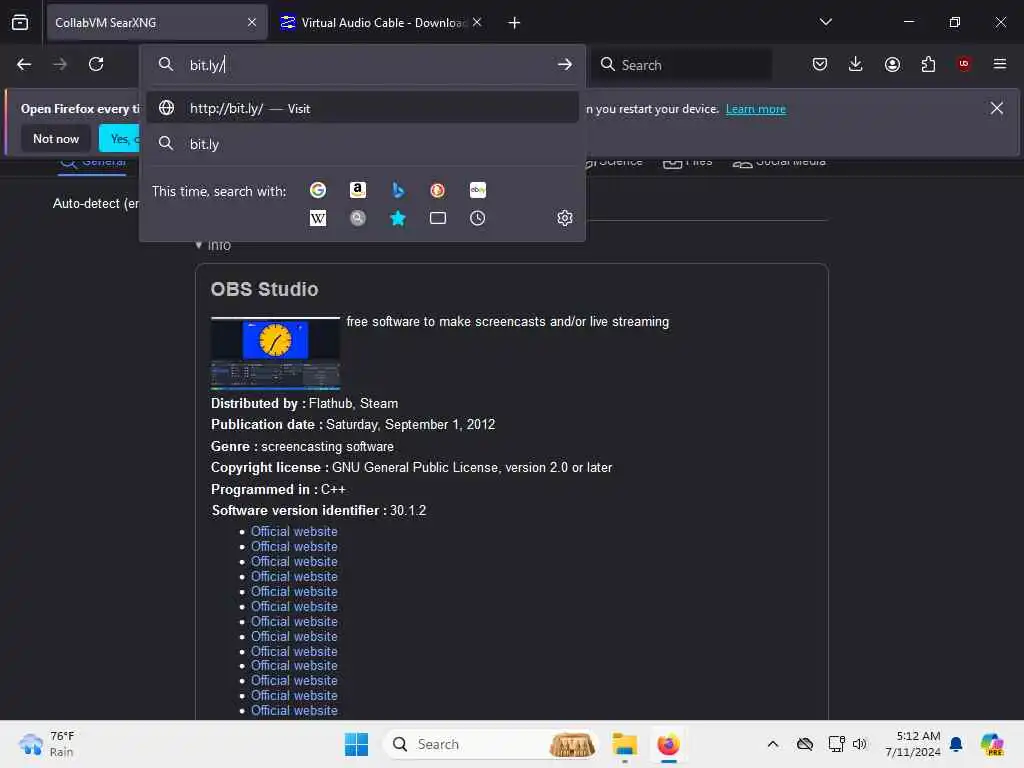1024x768 pixels.
Task: Click Not now in Firefox notification
Action: pos(56,138)
